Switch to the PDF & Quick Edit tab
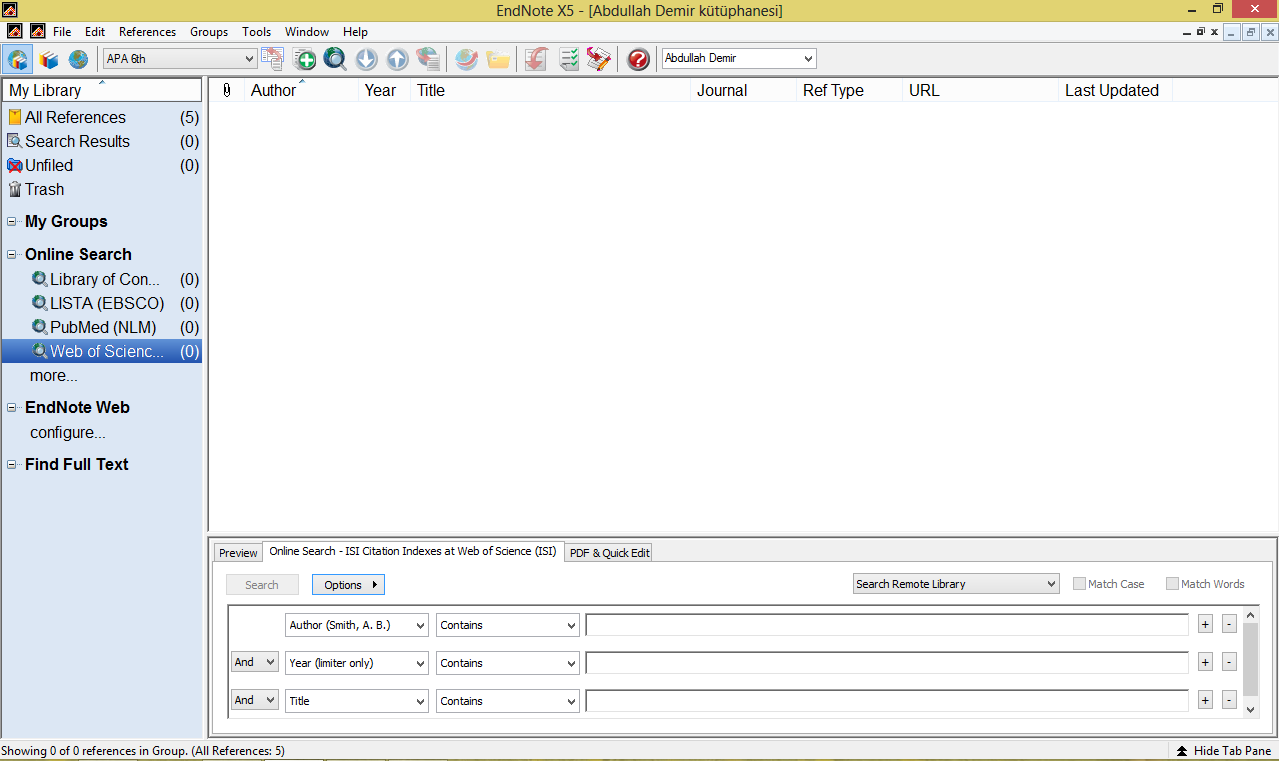 [608, 553]
